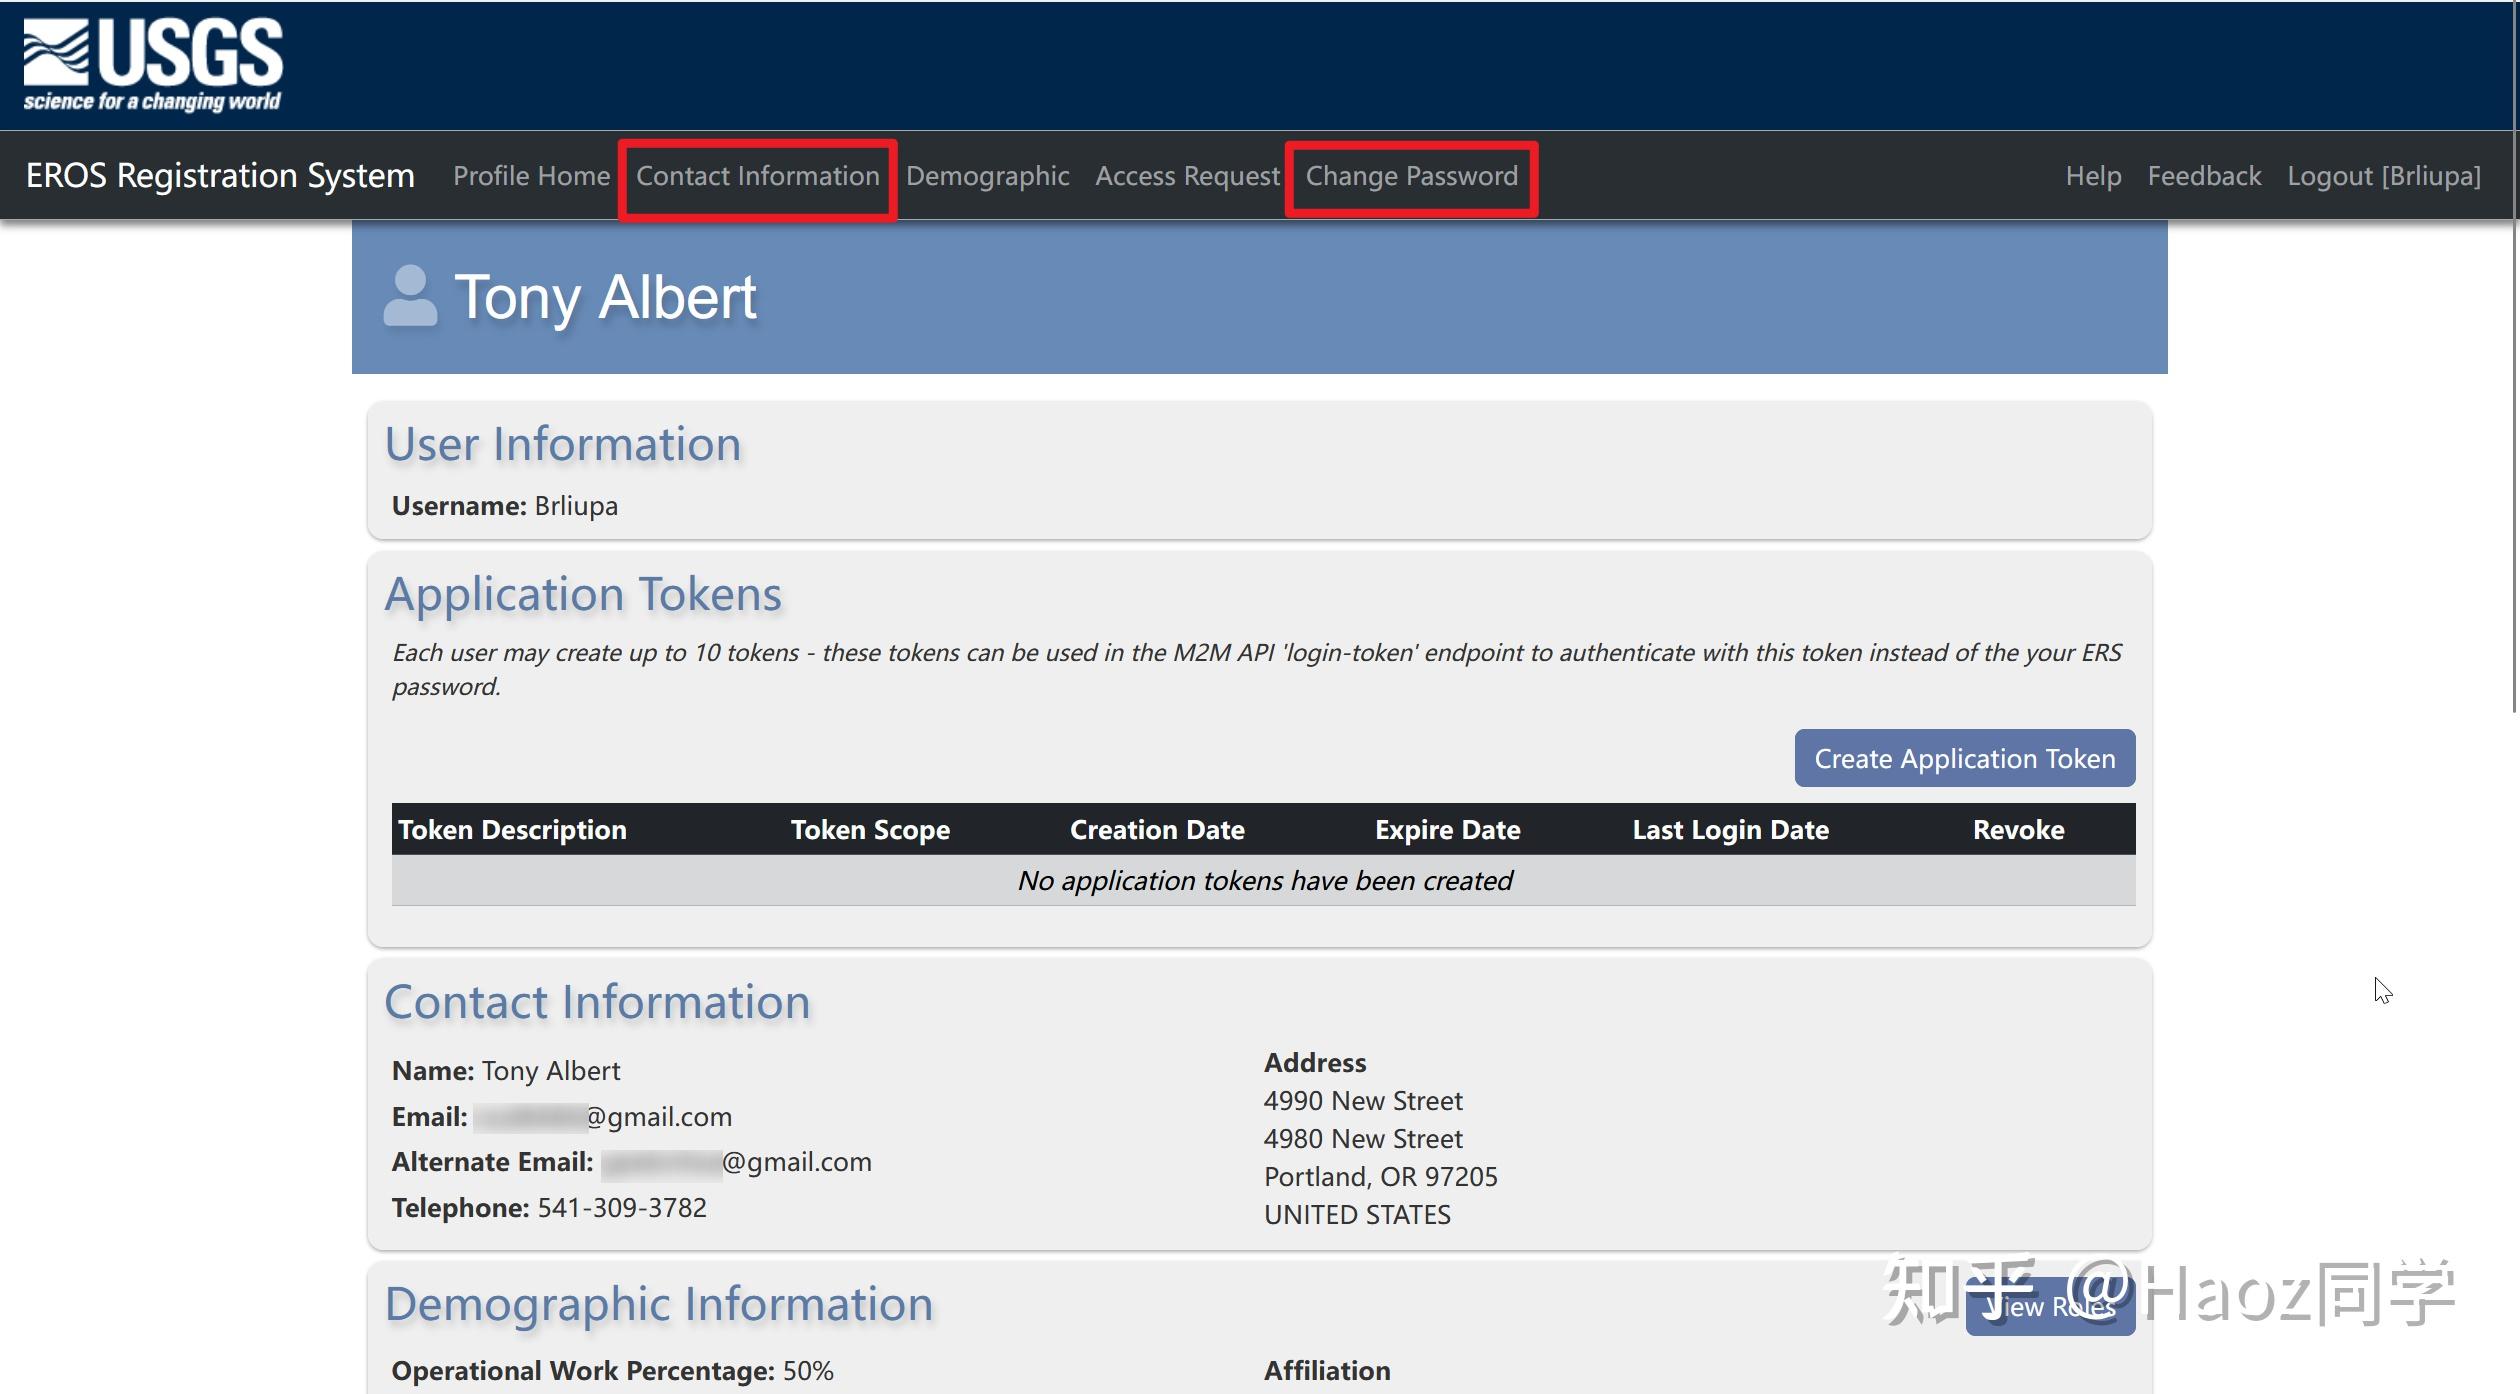This screenshot has width=2520, height=1394.
Task: Click the Token Scope column header
Action: [870, 829]
